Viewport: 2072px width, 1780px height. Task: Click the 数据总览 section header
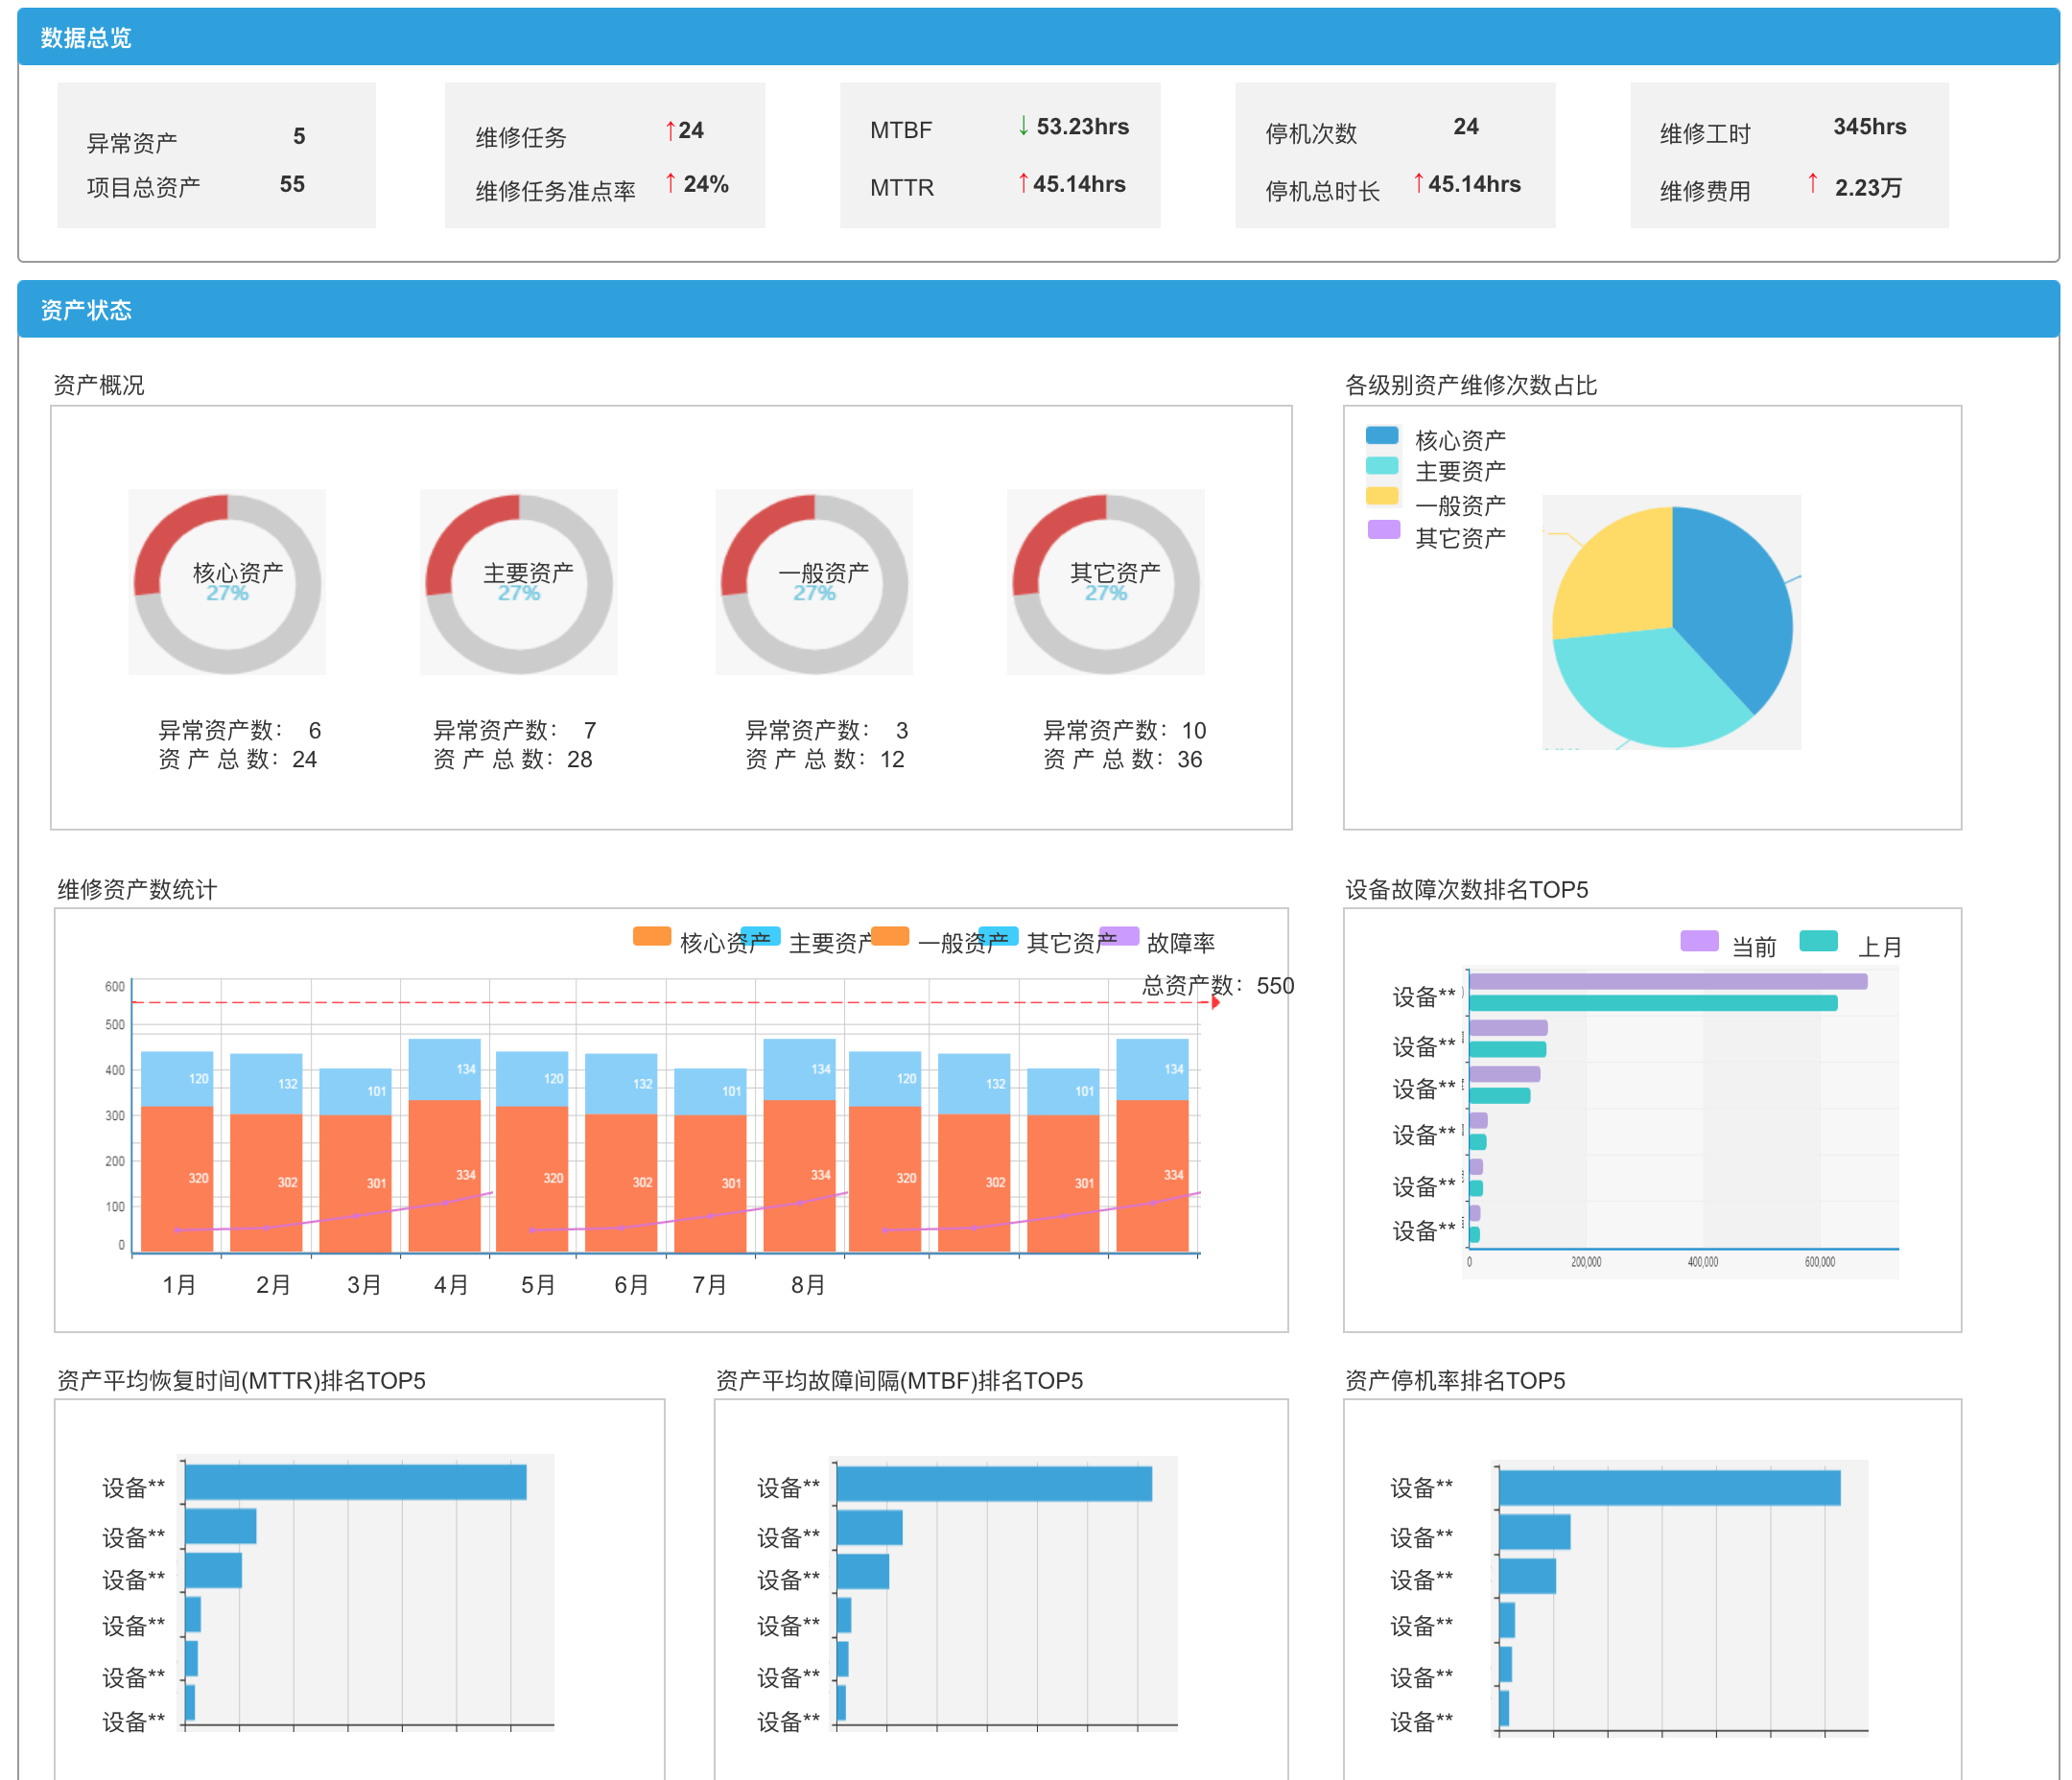point(86,38)
